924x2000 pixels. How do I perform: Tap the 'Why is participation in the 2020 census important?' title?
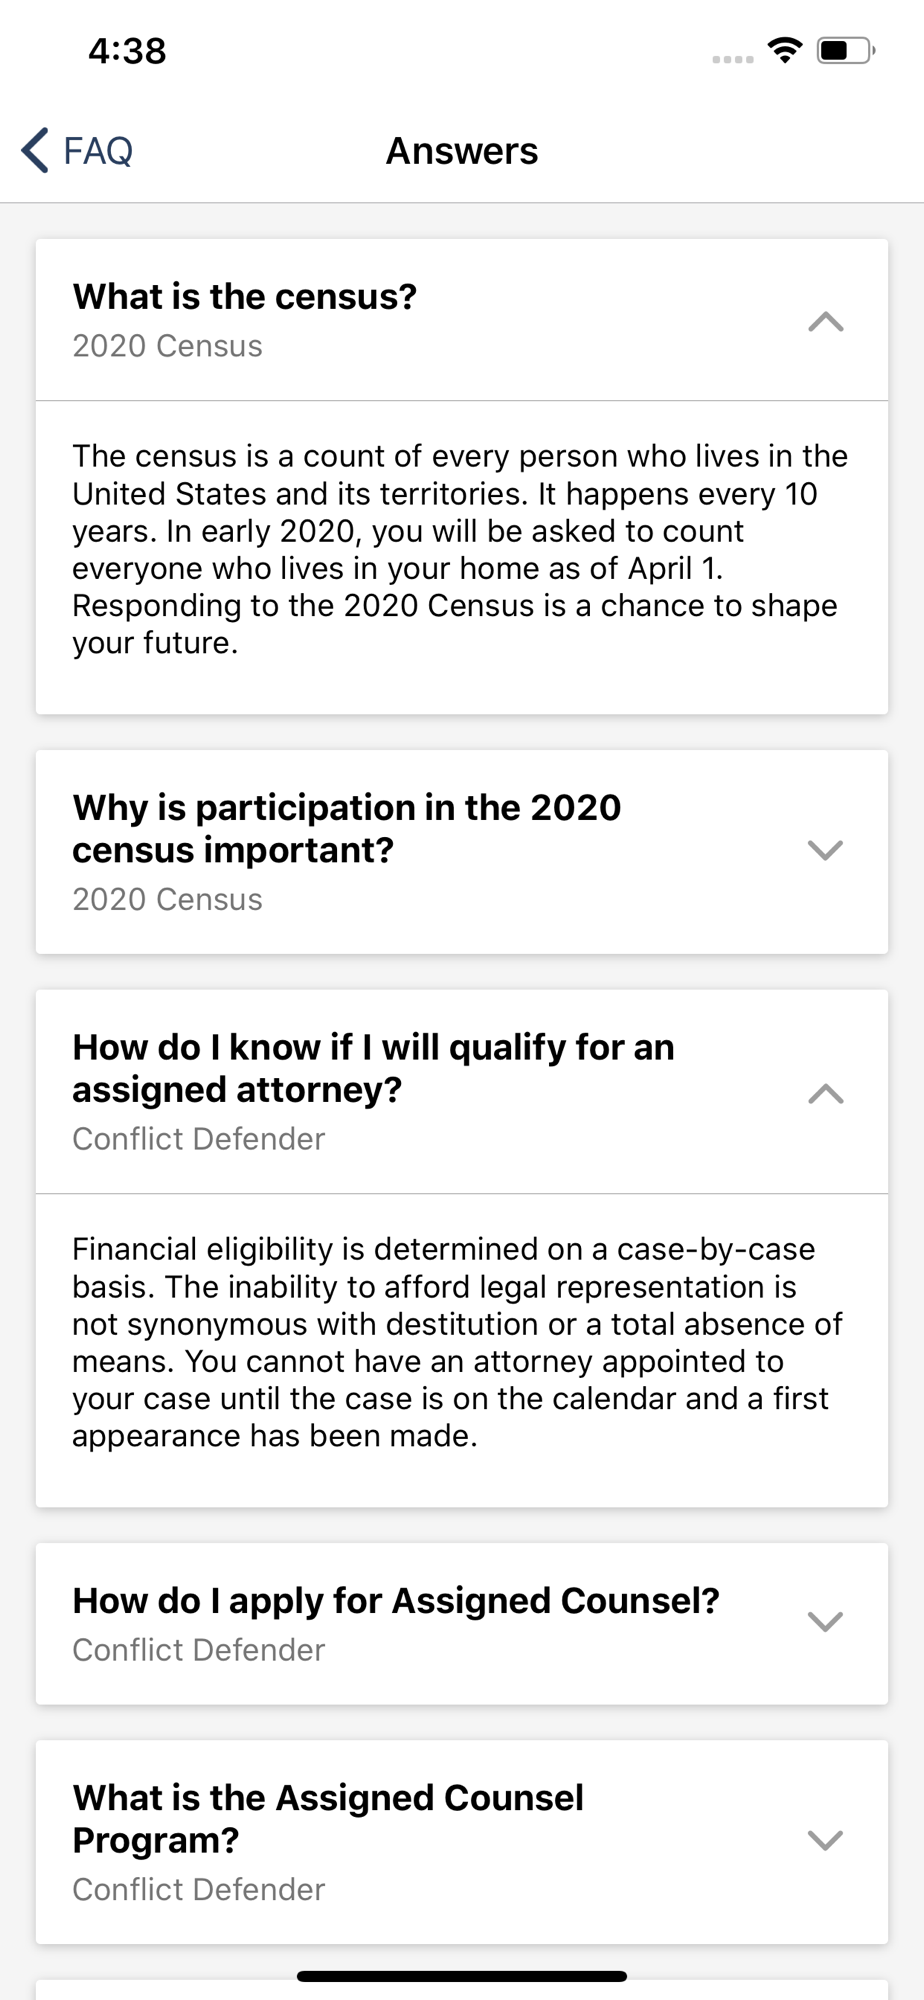click(347, 828)
